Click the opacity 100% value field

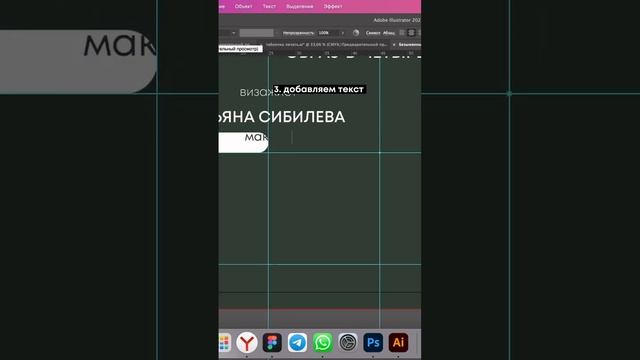click(x=328, y=33)
